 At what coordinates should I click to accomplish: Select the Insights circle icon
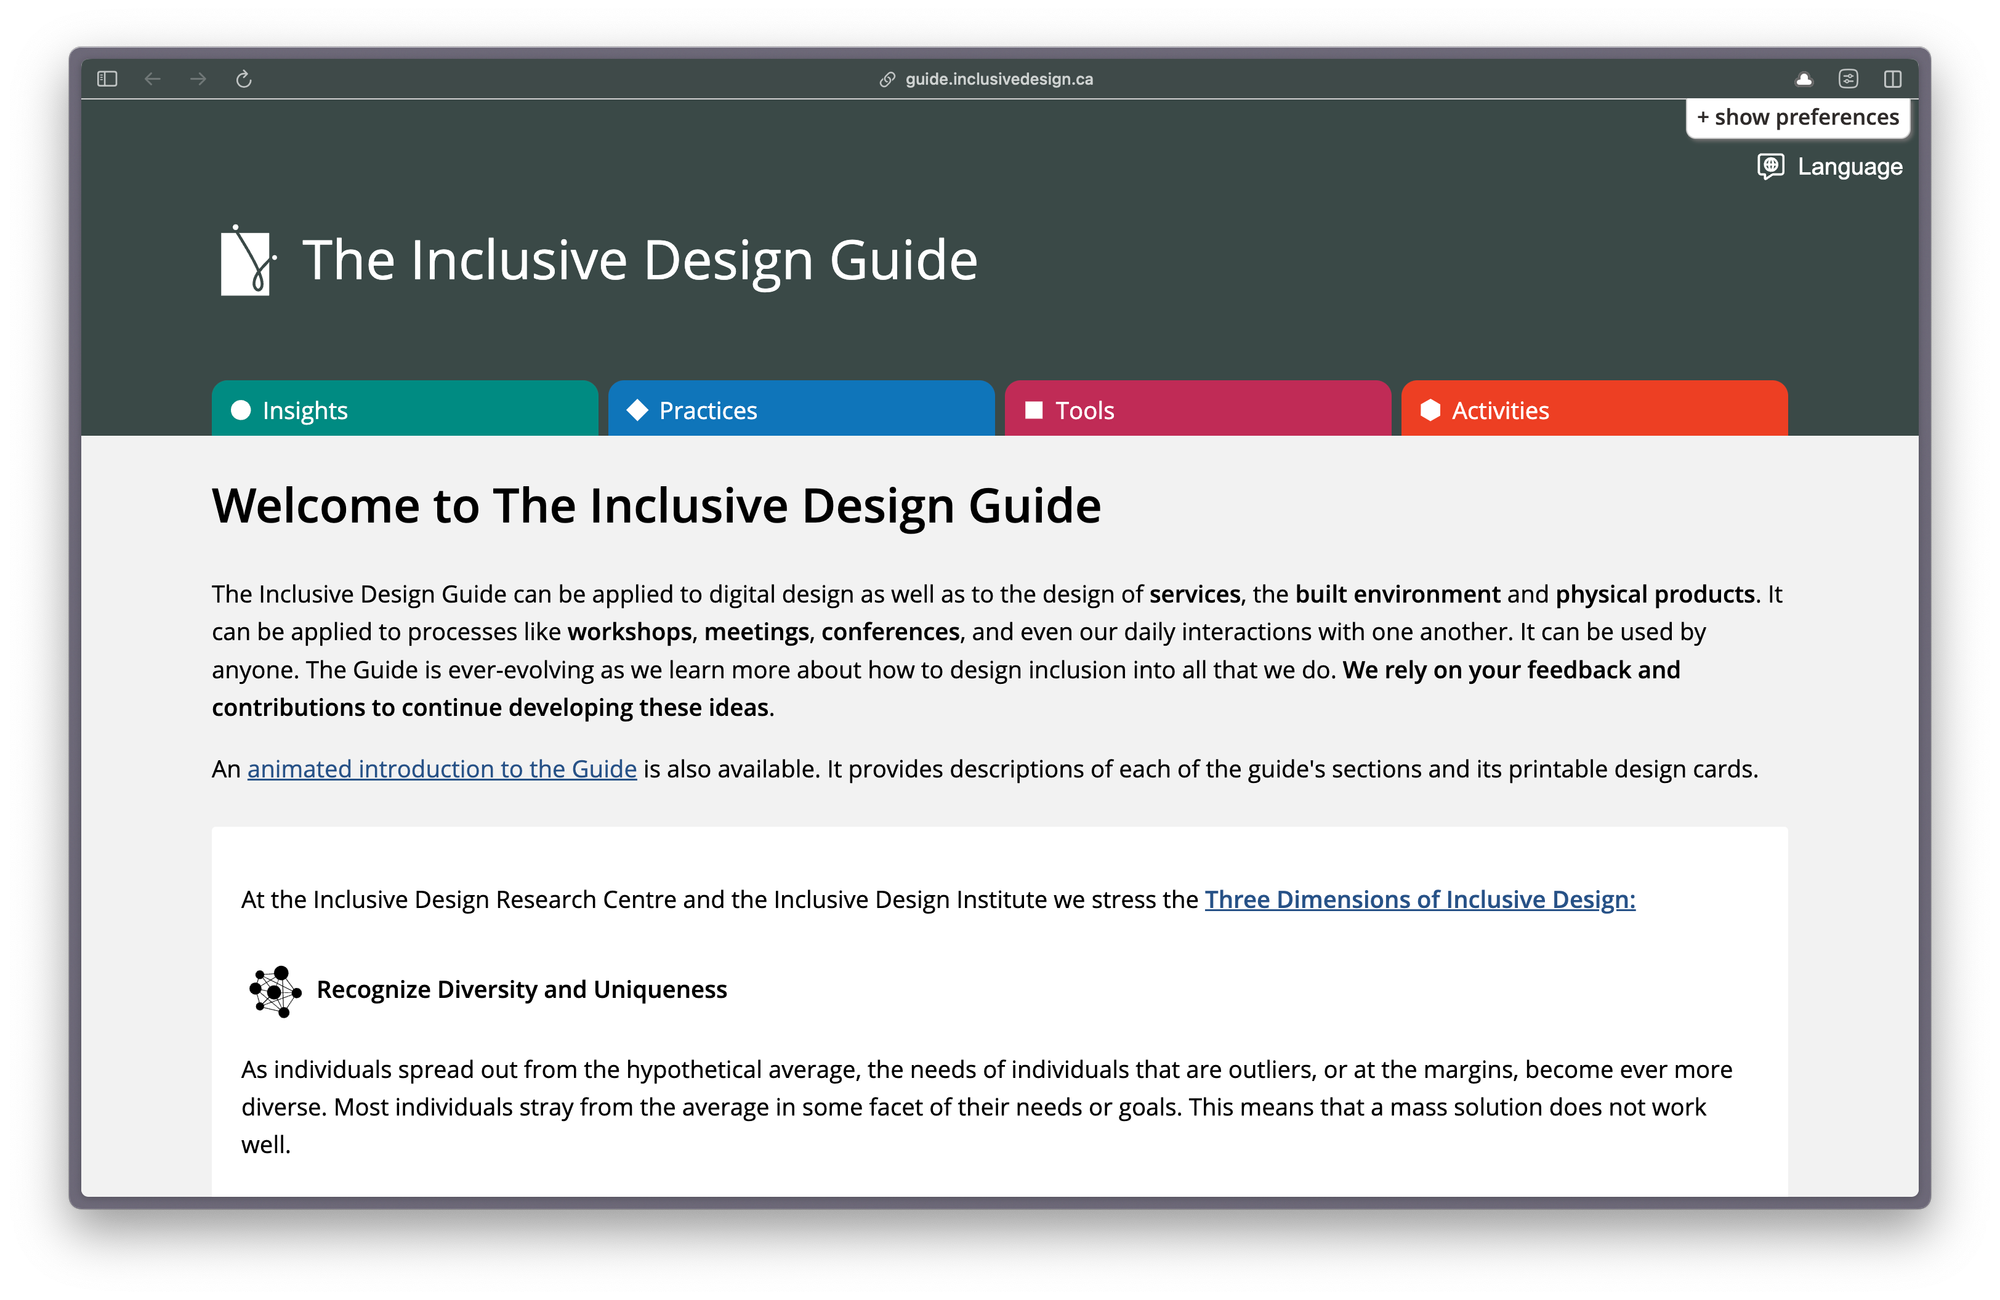point(241,409)
